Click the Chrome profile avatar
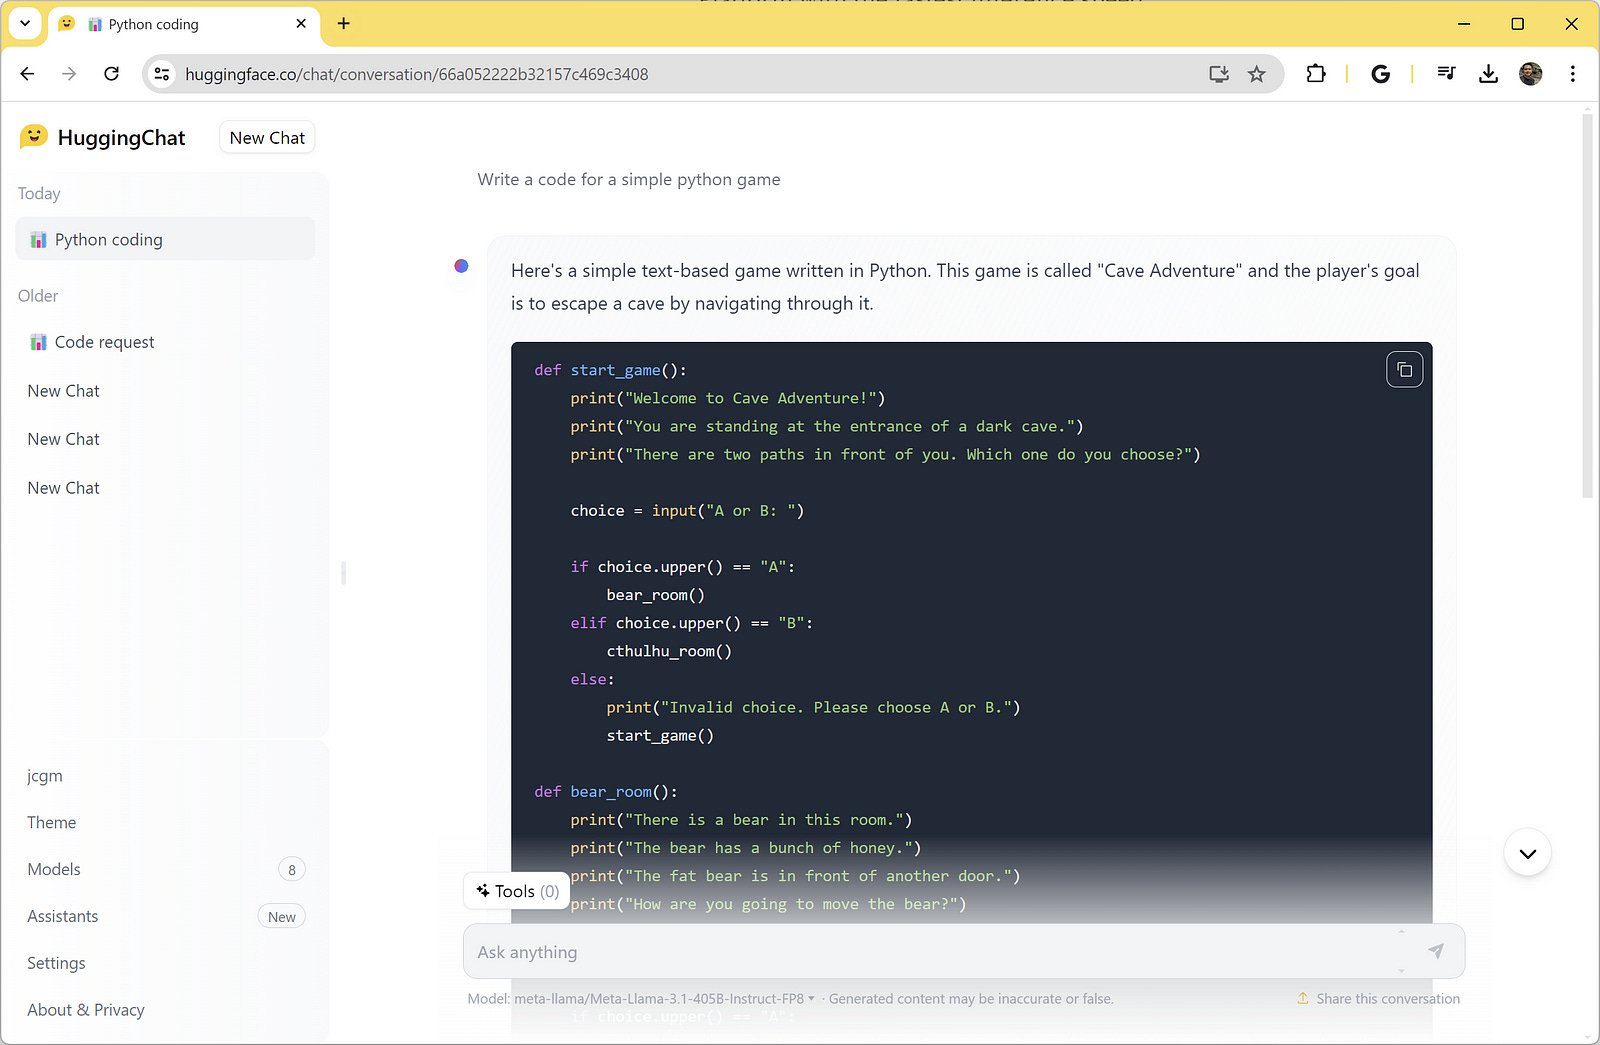 click(x=1530, y=73)
